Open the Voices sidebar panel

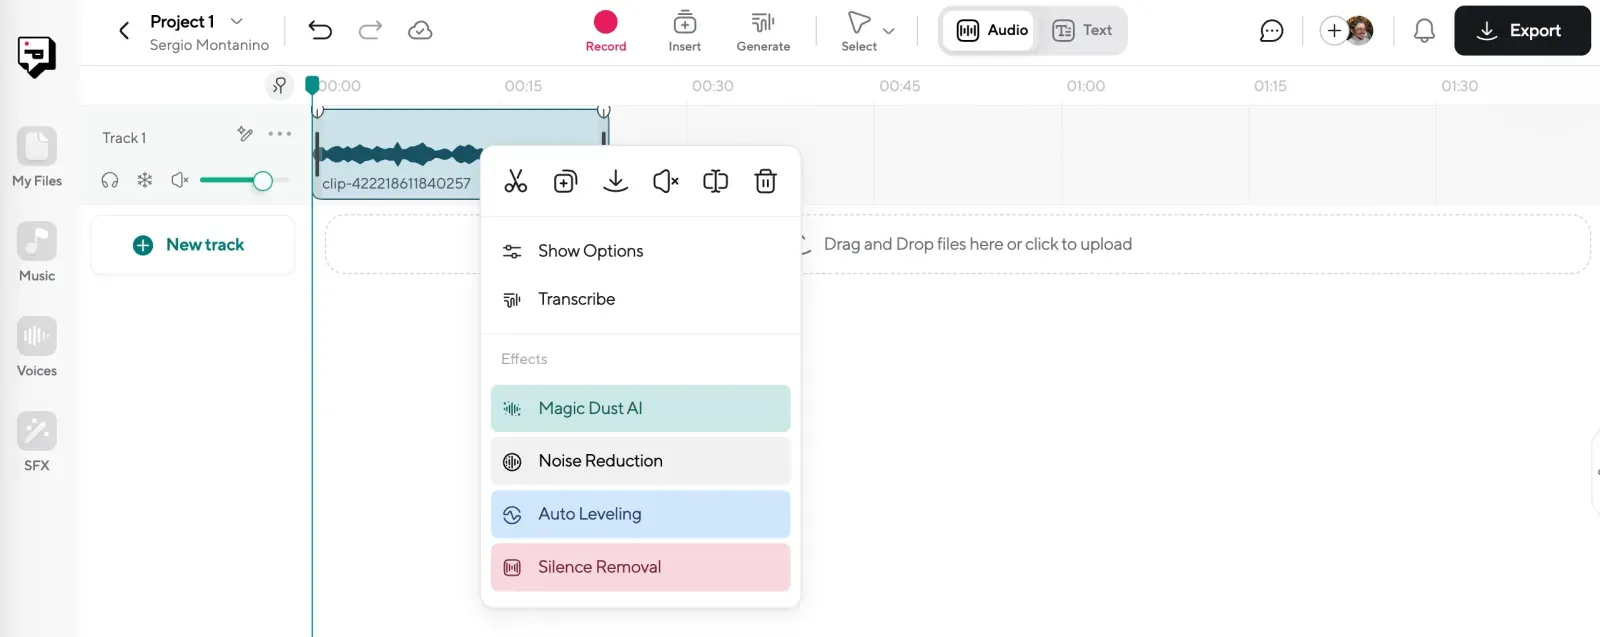click(37, 347)
